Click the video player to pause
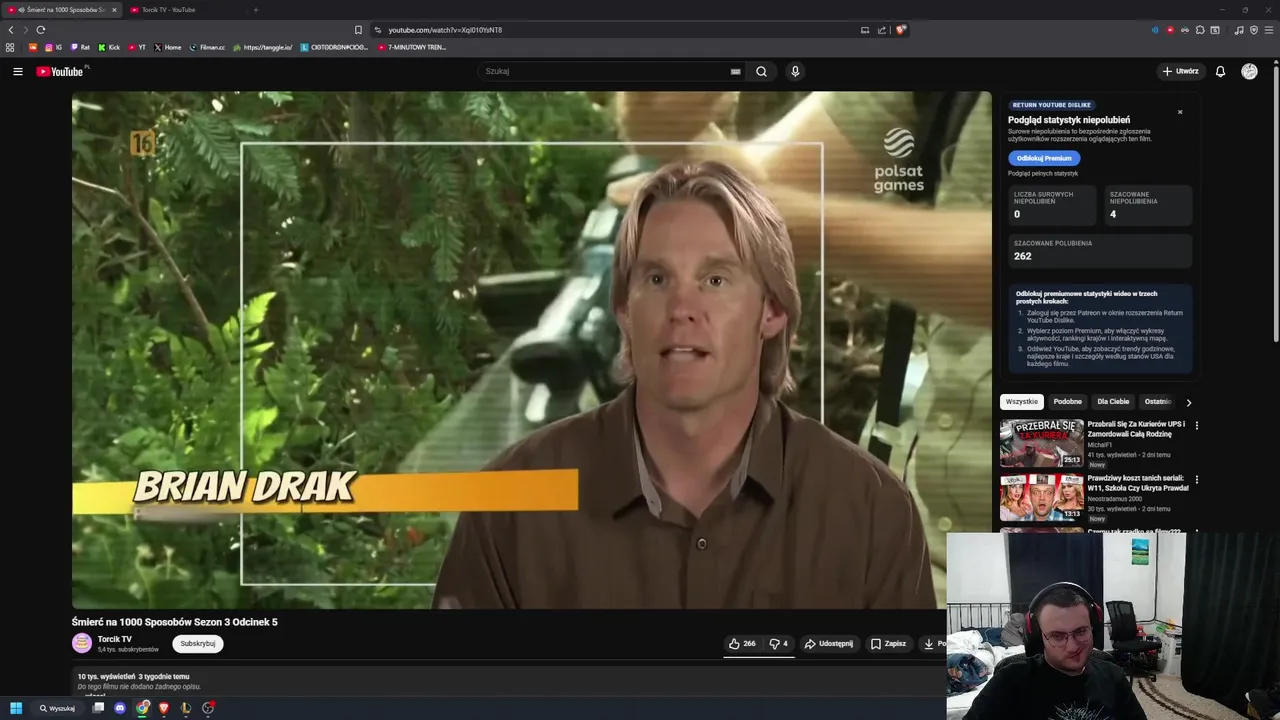The image size is (1280, 720). [x=531, y=350]
